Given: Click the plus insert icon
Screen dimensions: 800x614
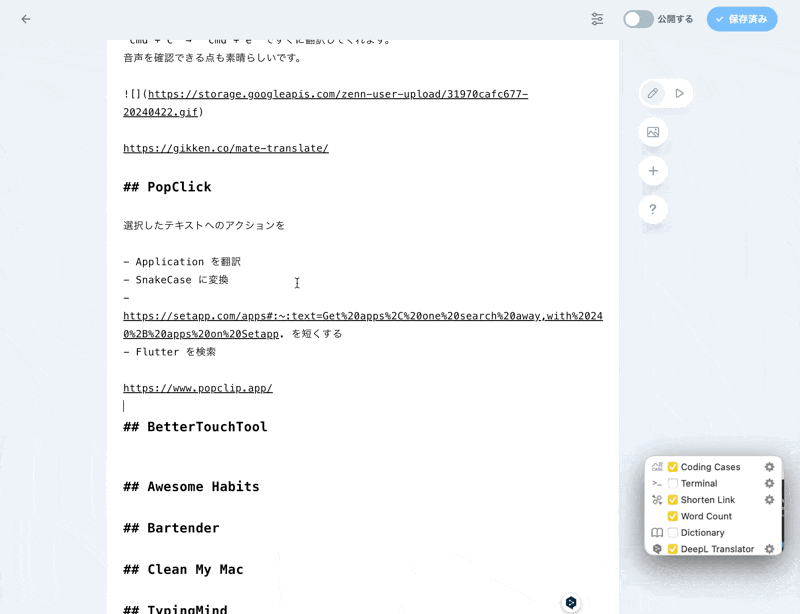Looking at the screenshot, I should click(x=653, y=171).
